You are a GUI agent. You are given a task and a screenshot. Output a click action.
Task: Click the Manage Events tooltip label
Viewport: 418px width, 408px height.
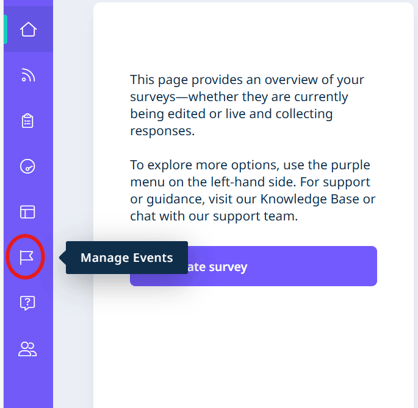pyautogui.click(x=127, y=258)
